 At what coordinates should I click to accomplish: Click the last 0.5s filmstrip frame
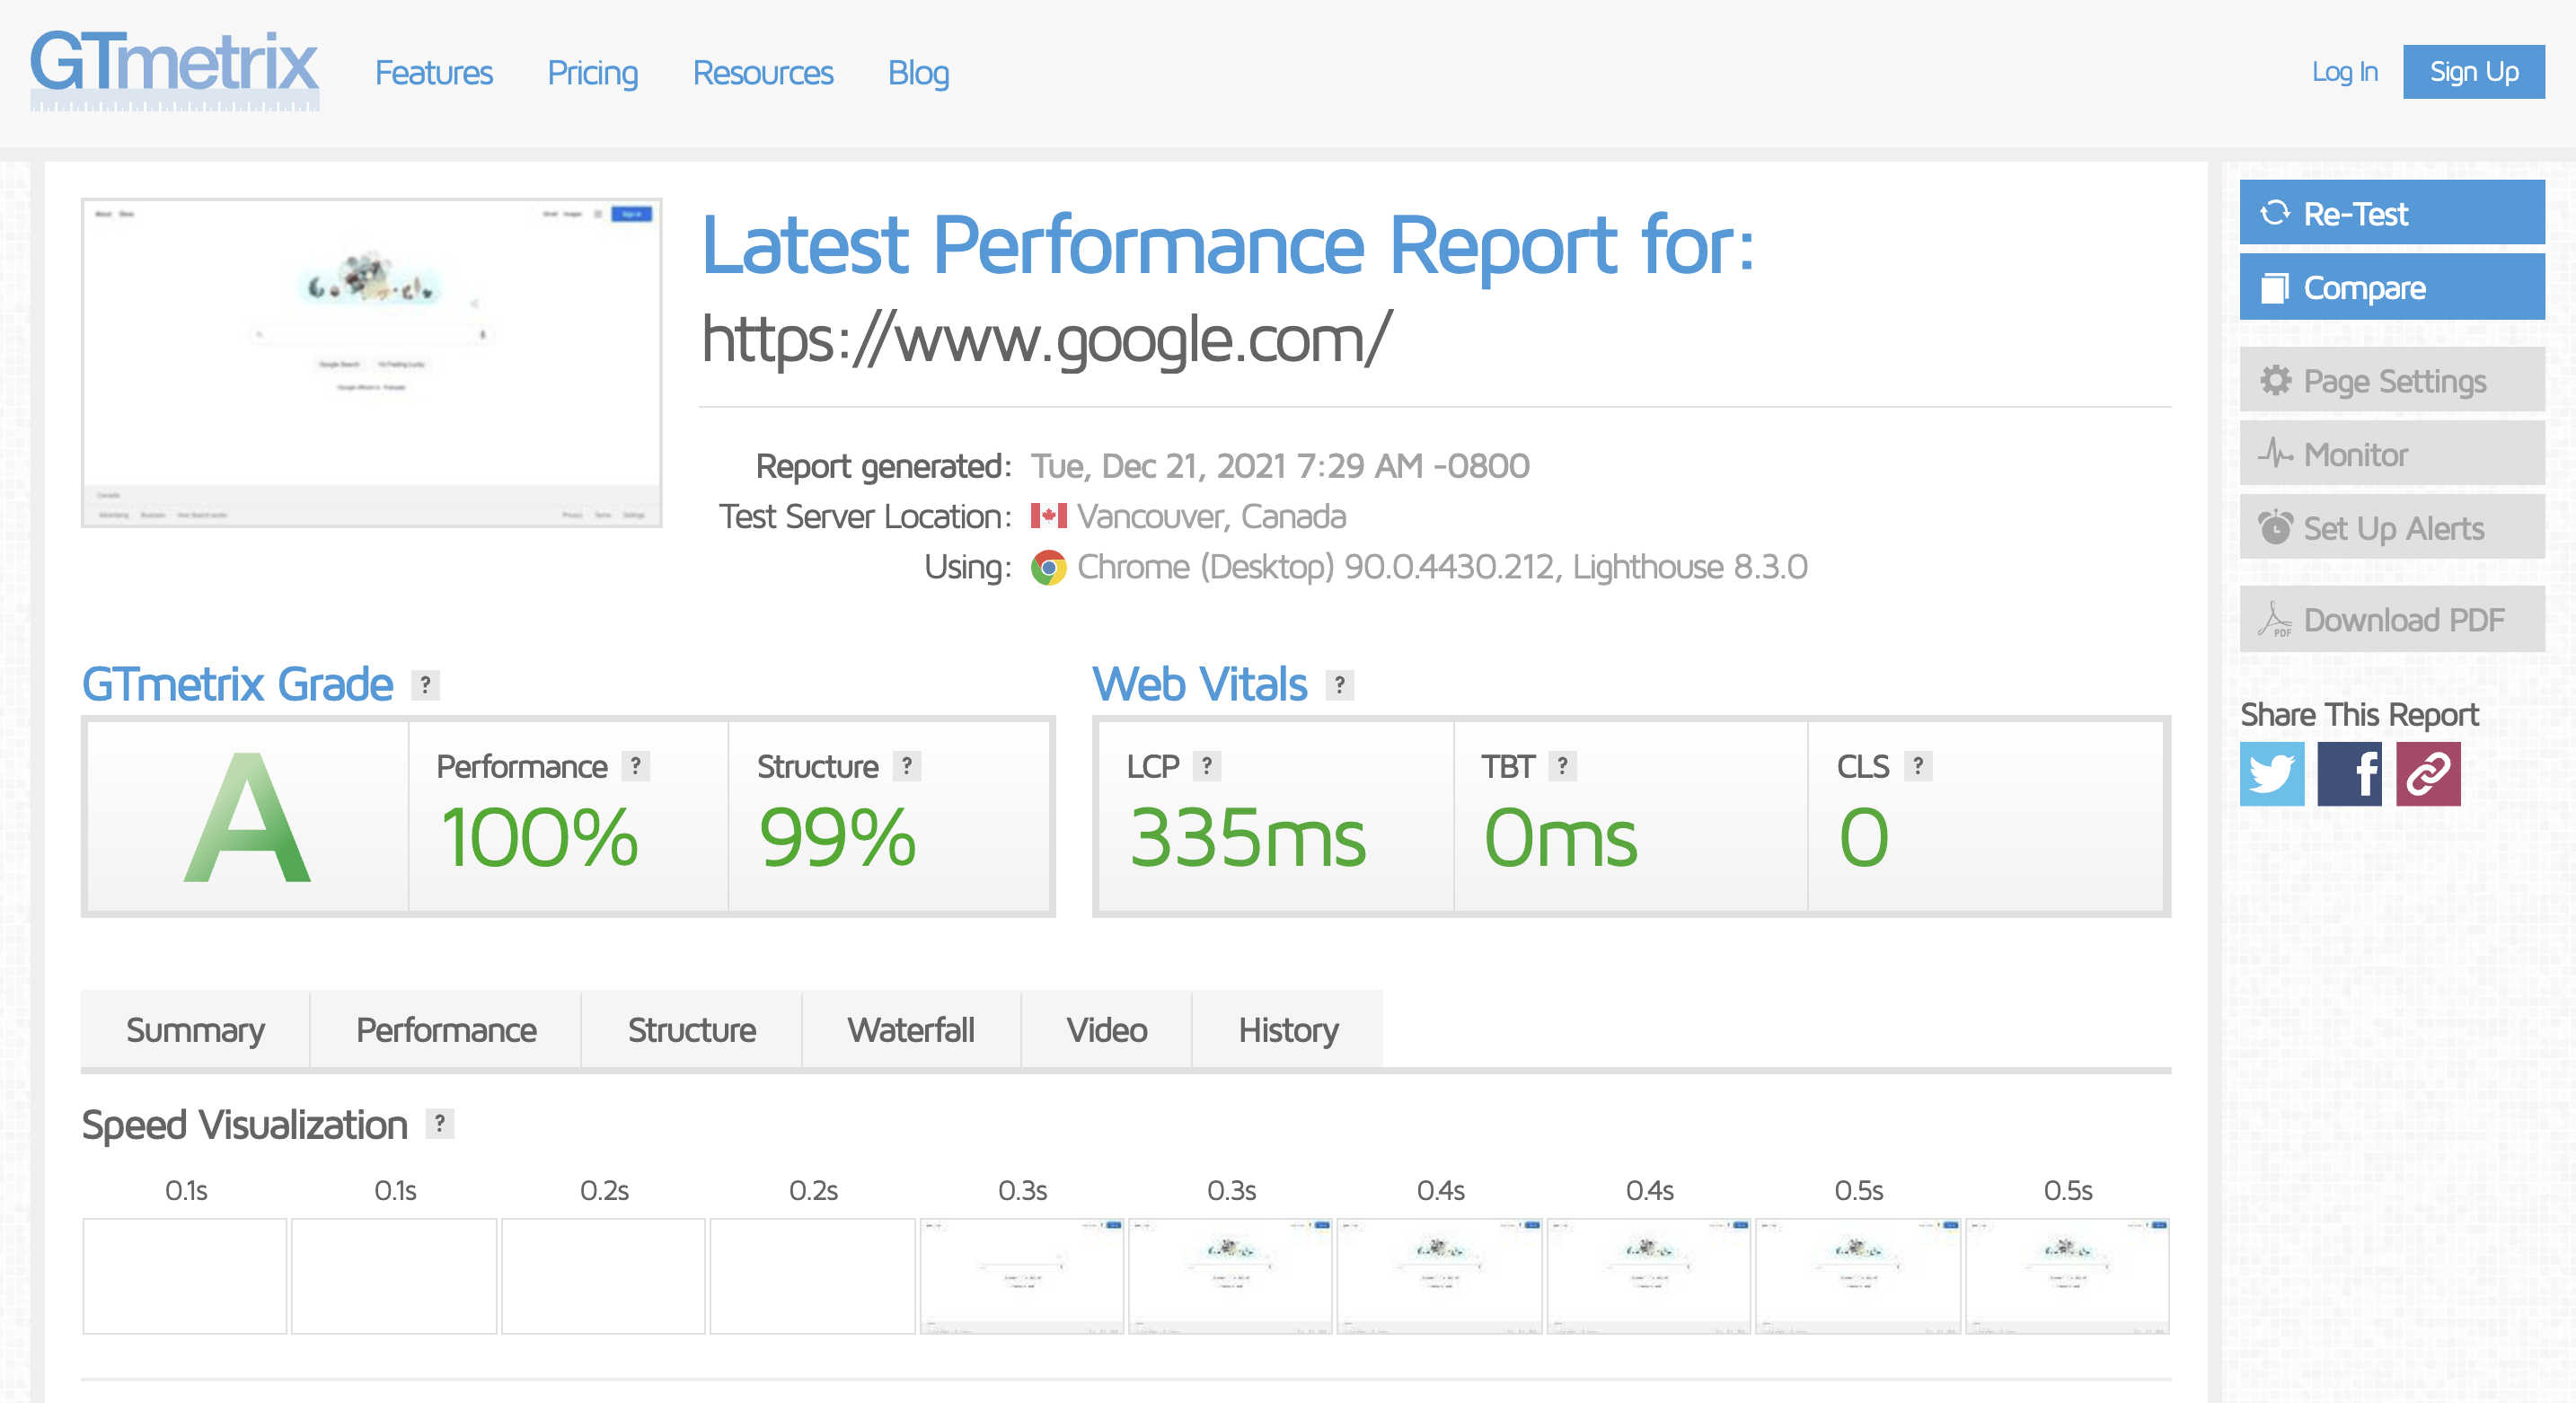click(x=2067, y=1276)
